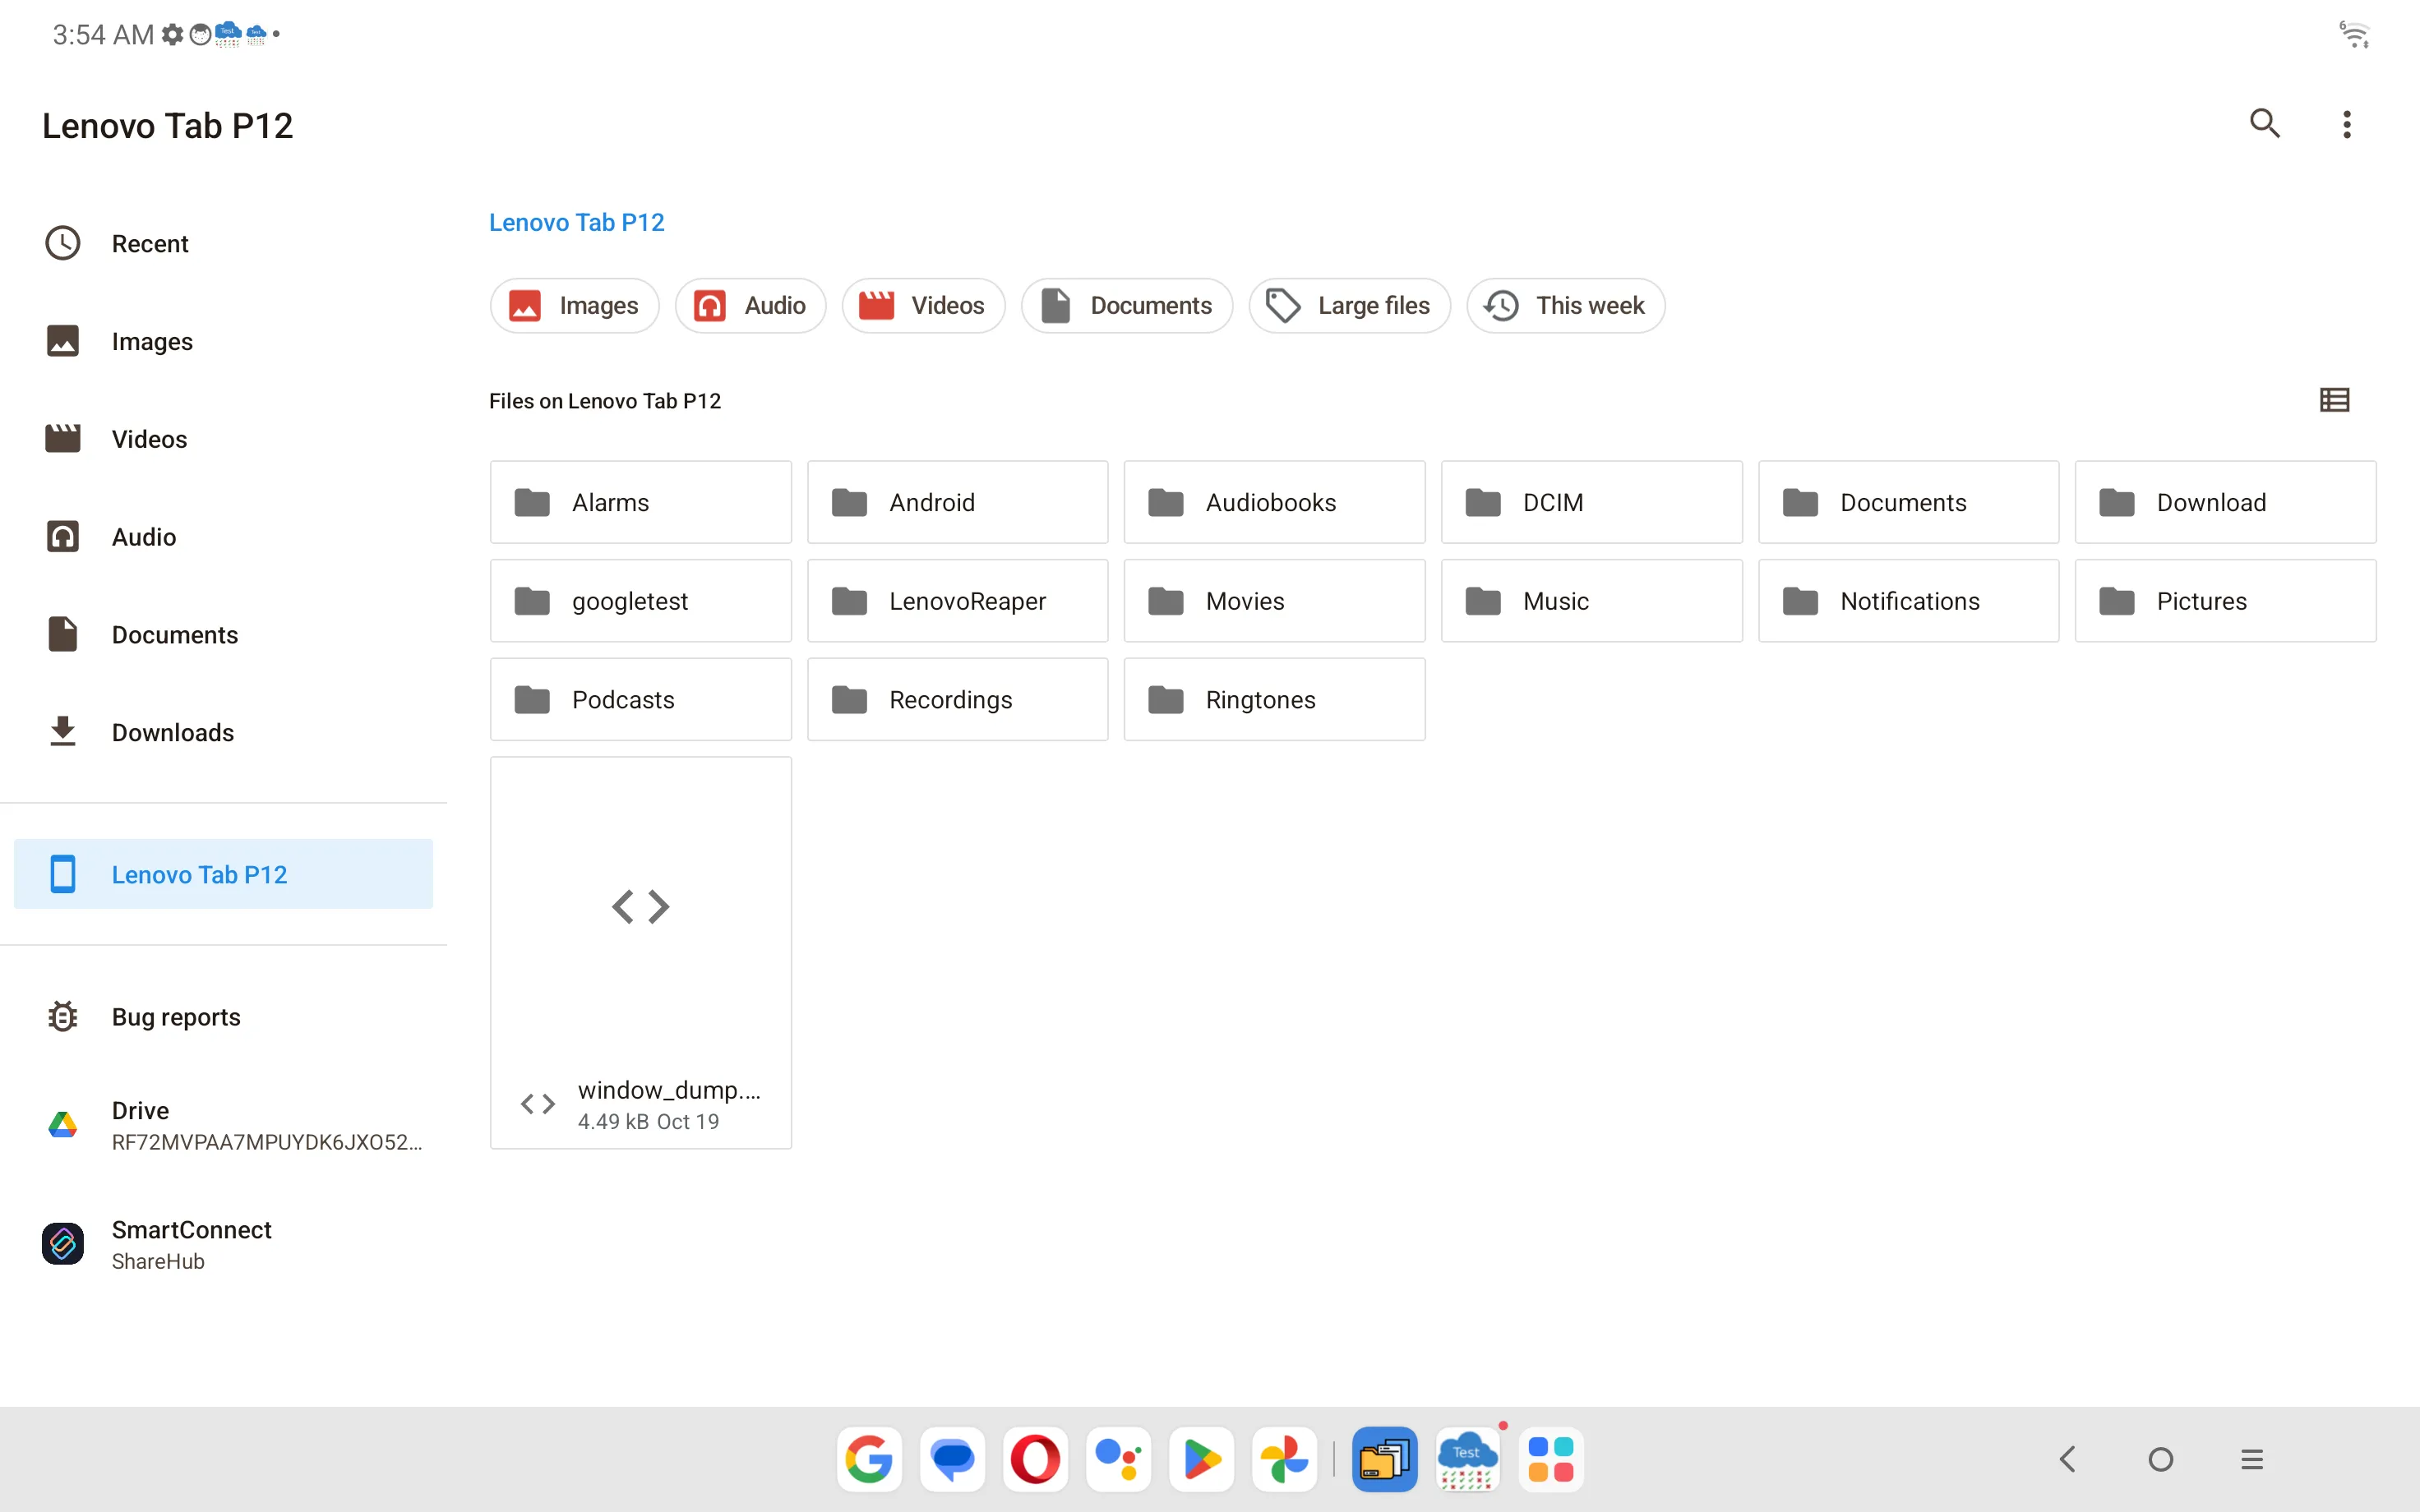Click the Lenovo Tab P12 breadcrumb link
The image size is (2420, 1512).
click(576, 222)
